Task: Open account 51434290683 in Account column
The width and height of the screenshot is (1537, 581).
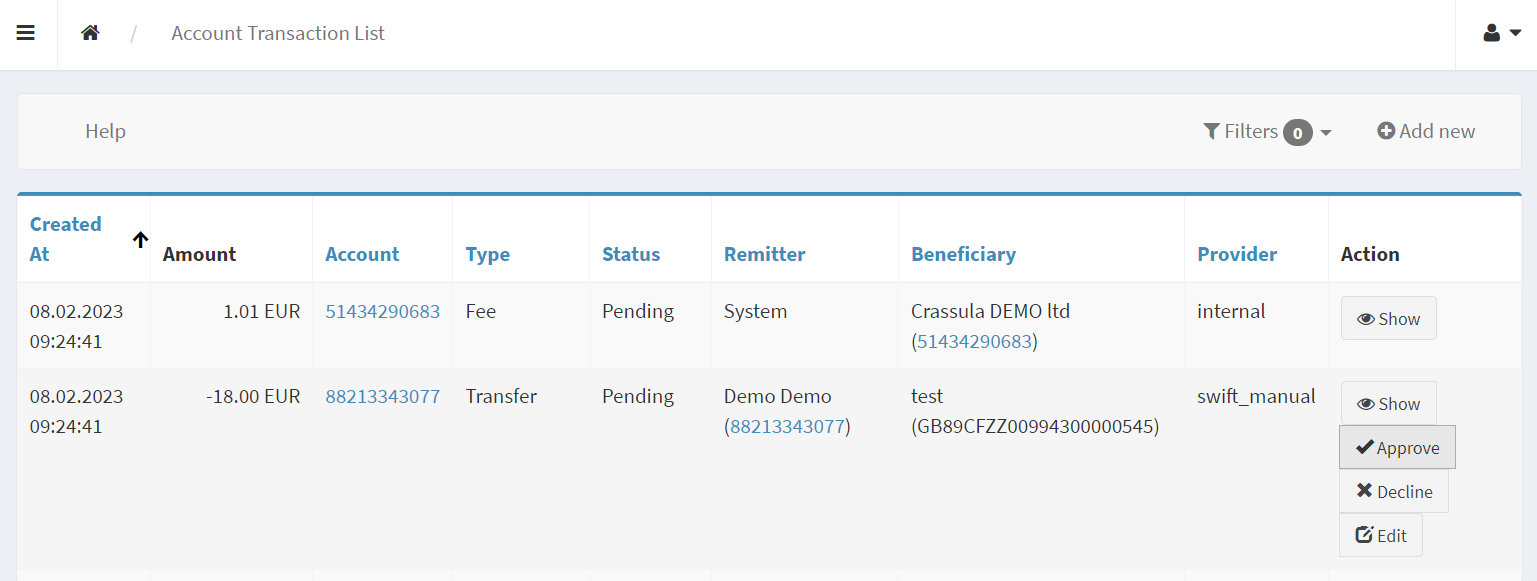Action: [382, 311]
